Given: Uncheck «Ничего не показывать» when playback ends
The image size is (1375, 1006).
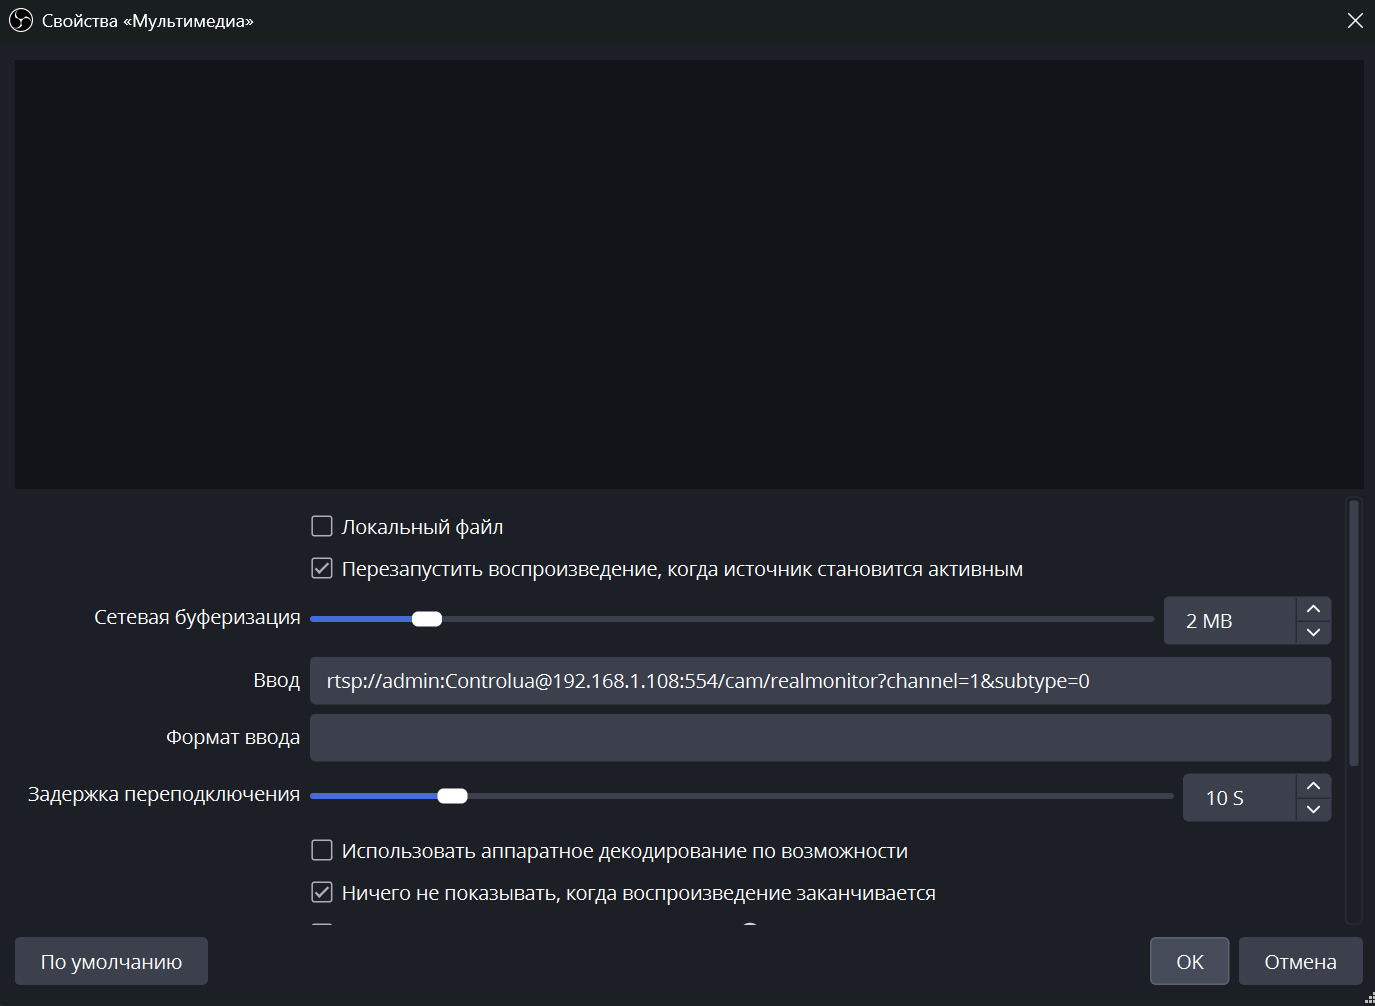Looking at the screenshot, I should click(322, 892).
